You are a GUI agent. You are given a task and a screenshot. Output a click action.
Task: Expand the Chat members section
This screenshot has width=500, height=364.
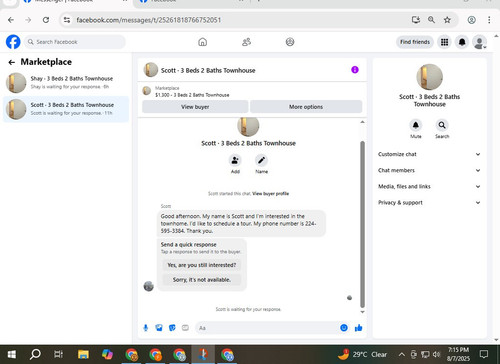[x=429, y=170]
